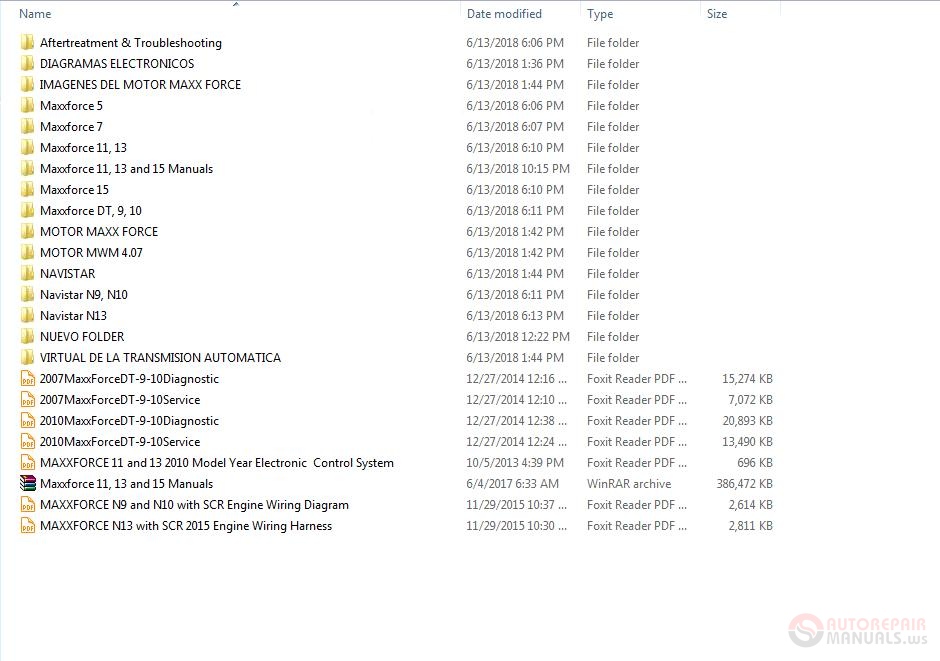Viewport: 940px width, 661px height.
Task: Select the 'Maxxforce 7' folder name
Action: click(71, 126)
